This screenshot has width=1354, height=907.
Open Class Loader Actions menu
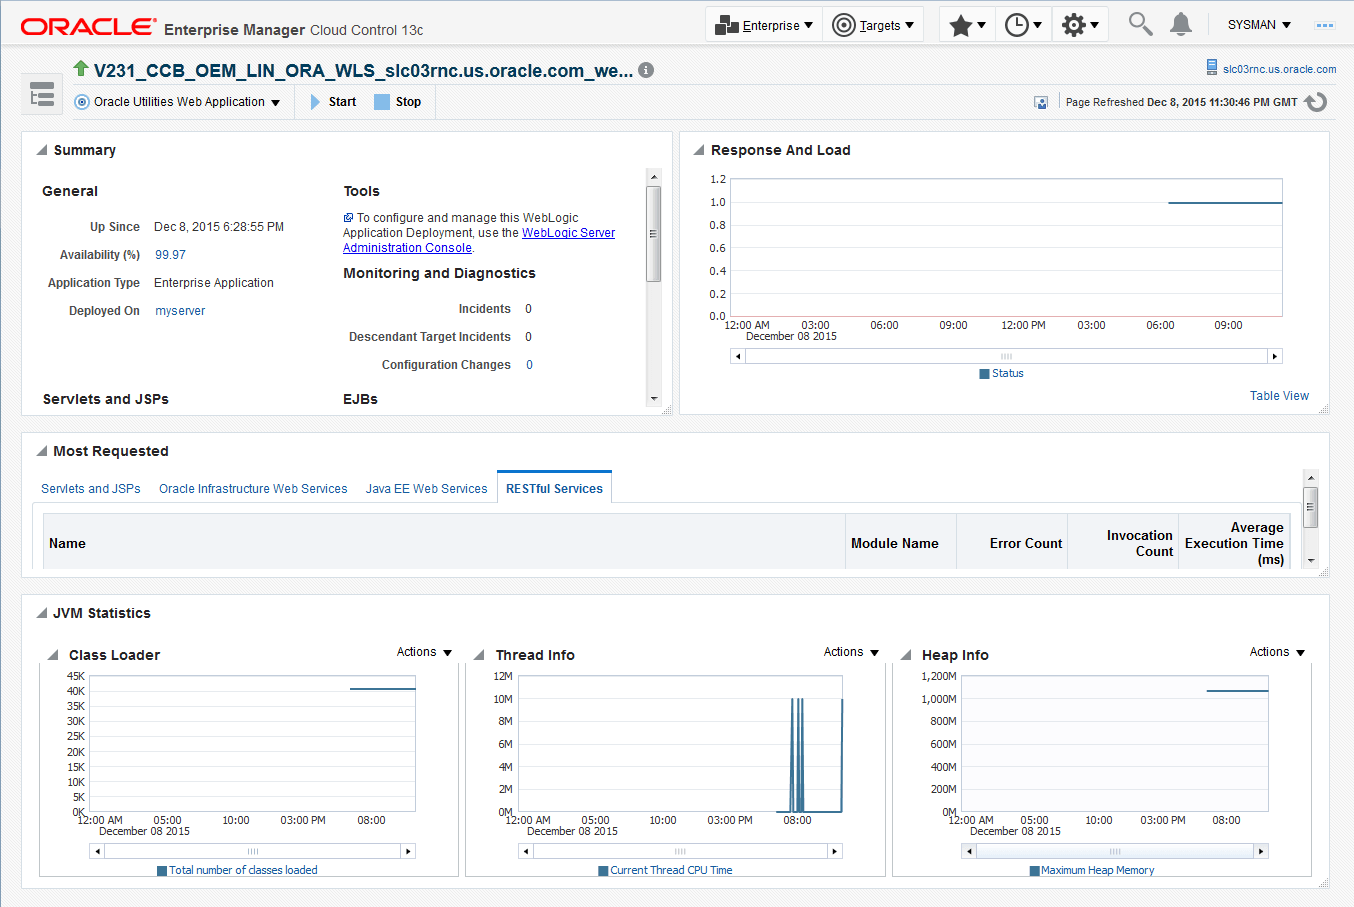[424, 652]
